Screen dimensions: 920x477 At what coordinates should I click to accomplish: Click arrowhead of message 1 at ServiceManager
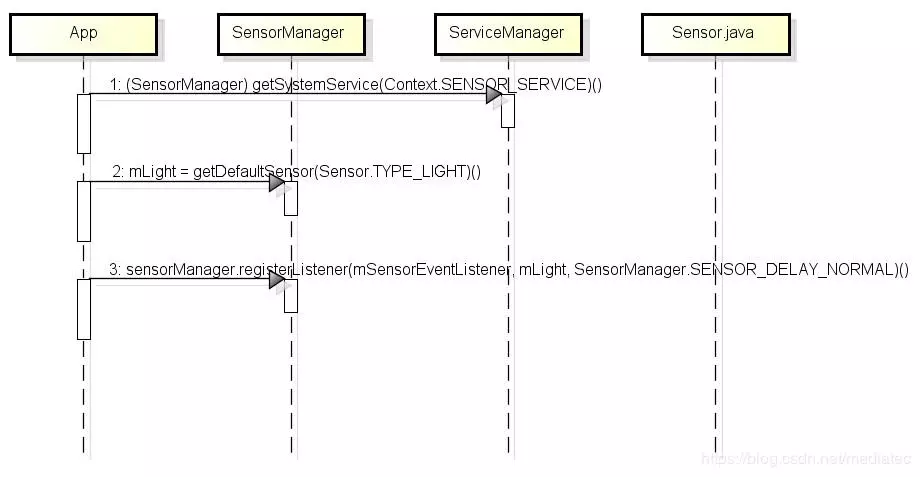494,94
